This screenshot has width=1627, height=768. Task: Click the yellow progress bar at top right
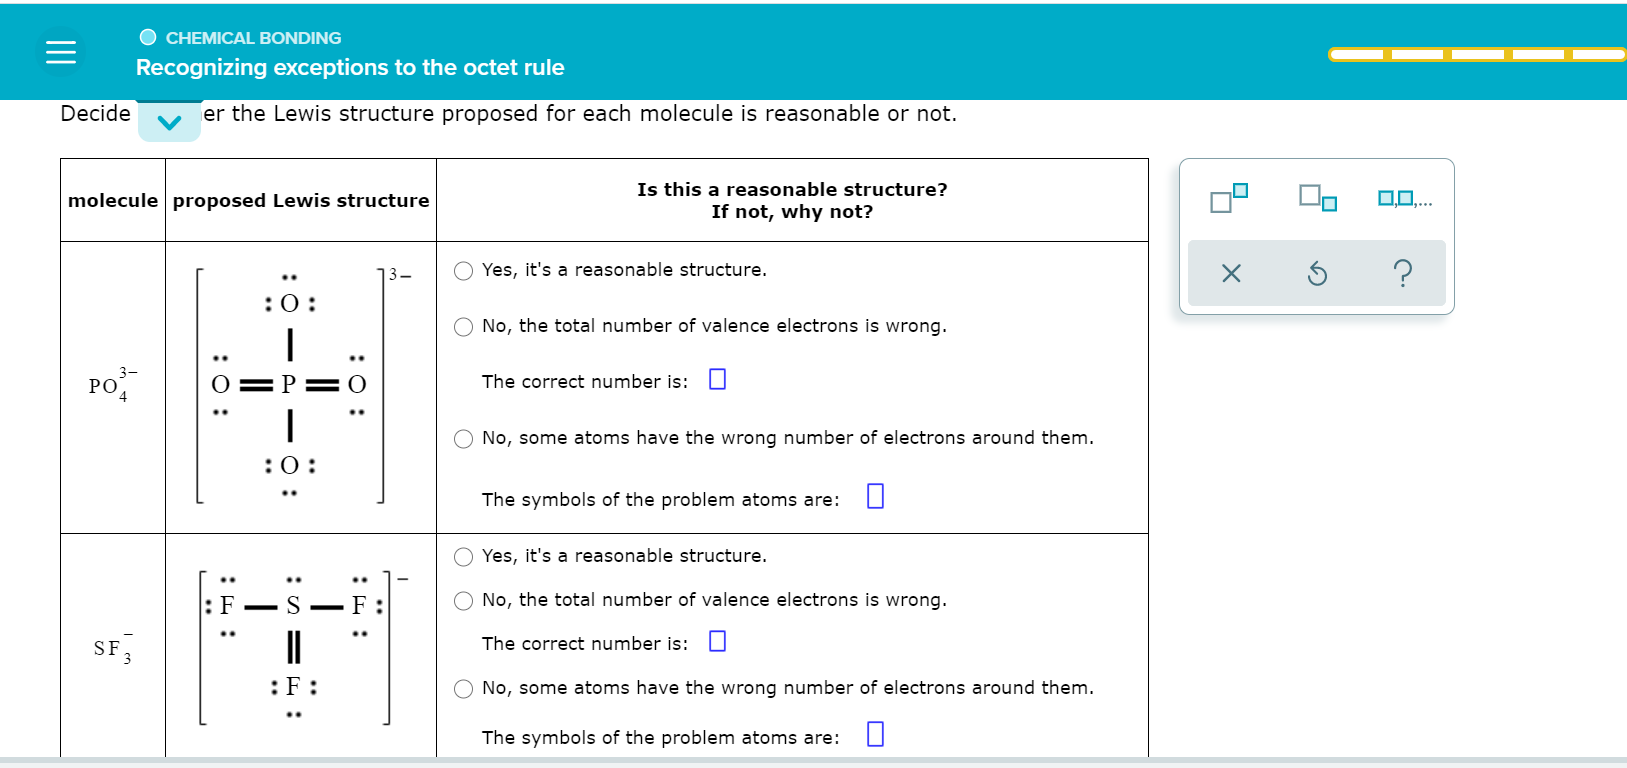[1477, 55]
